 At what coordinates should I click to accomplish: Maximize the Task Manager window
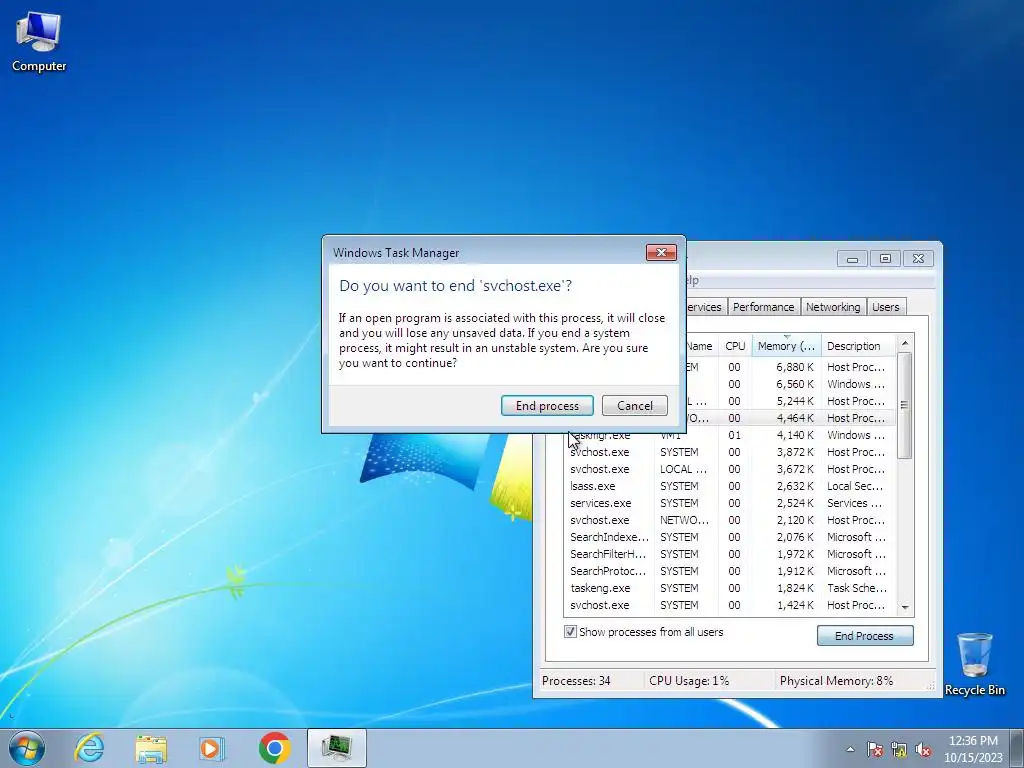click(885, 259)
